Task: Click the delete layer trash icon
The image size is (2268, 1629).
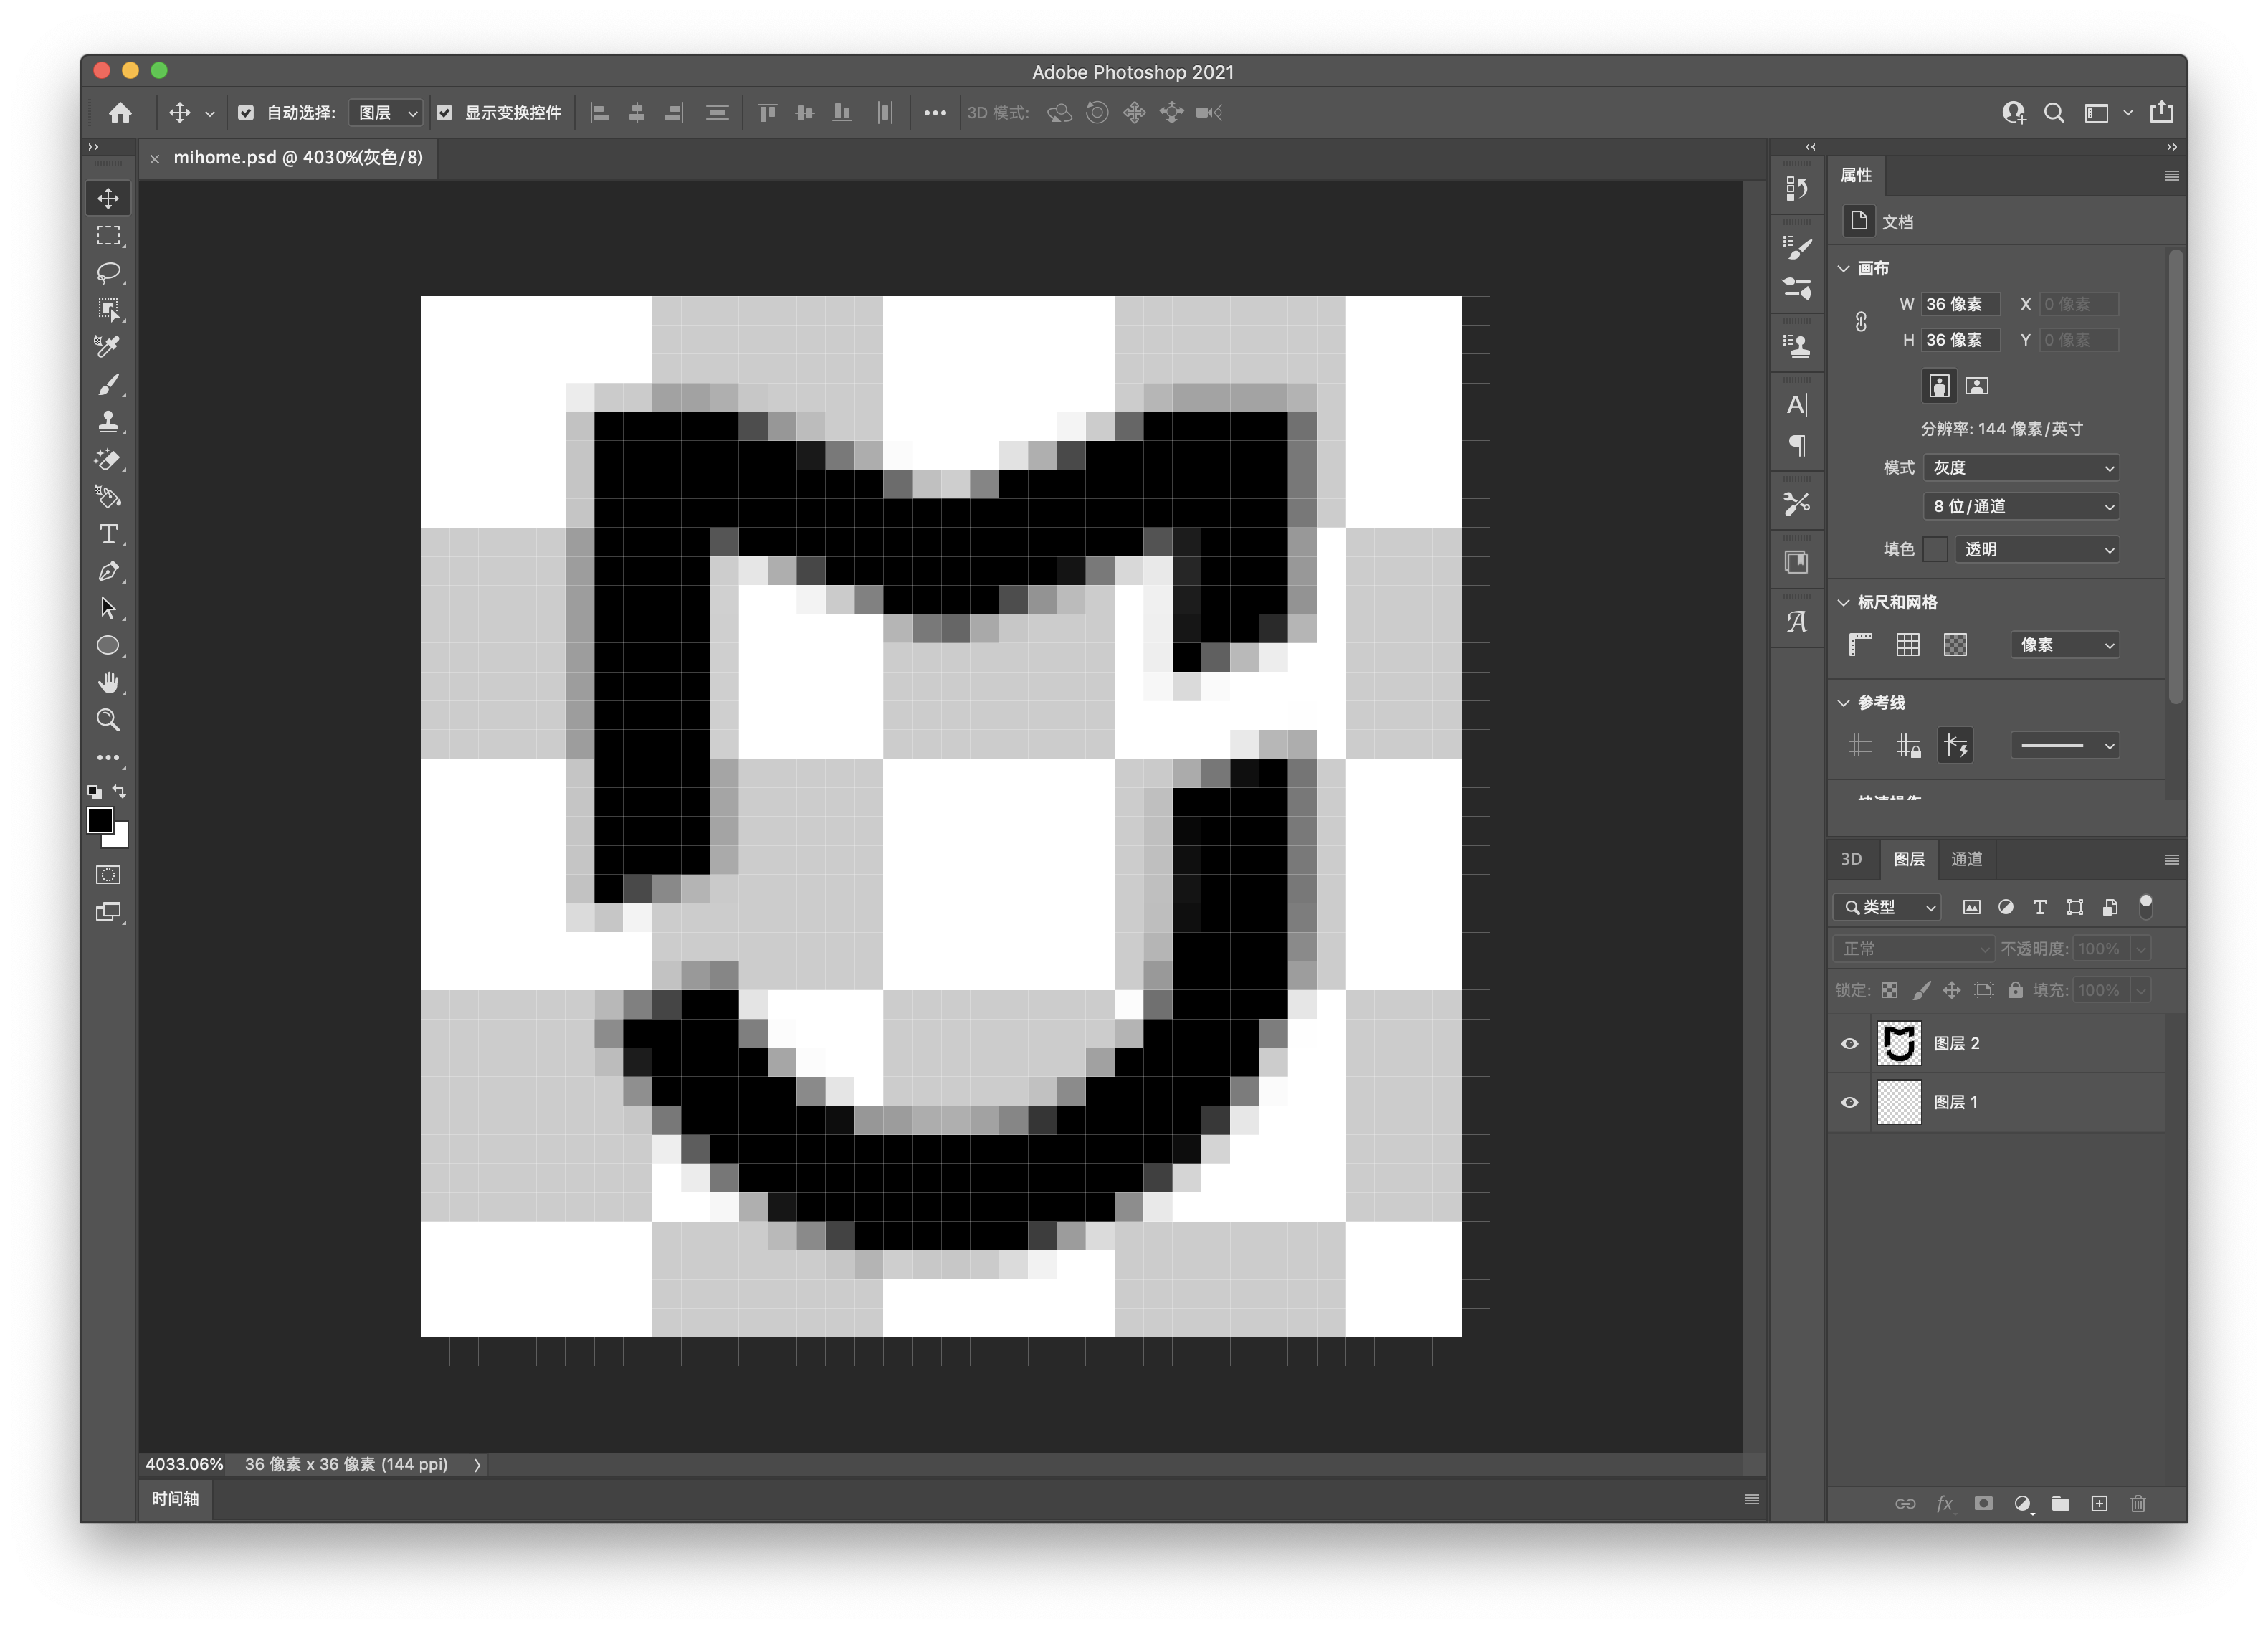Action: 2138,1504
